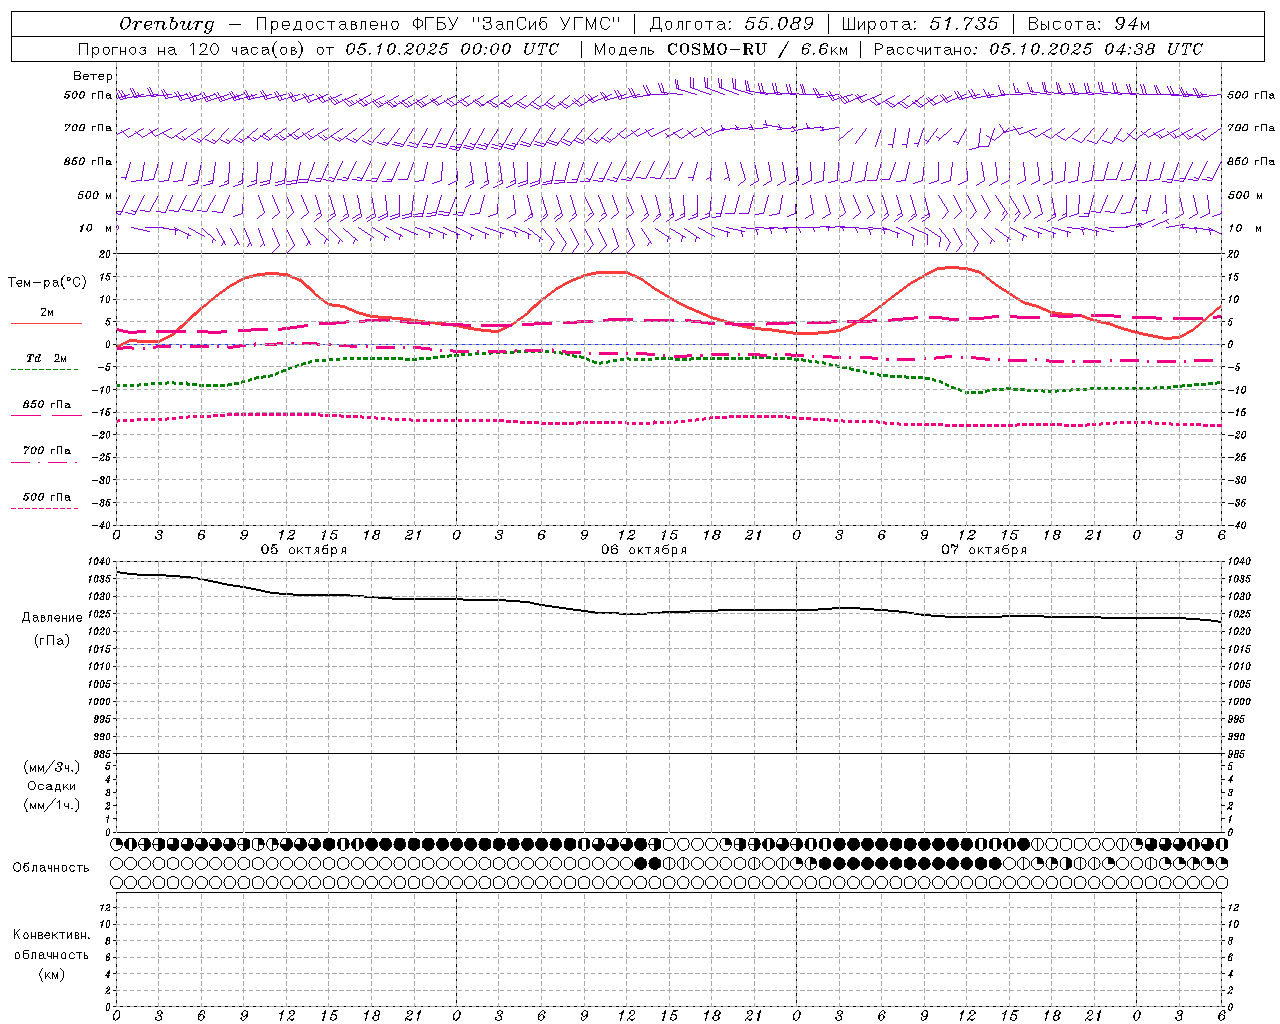Click the Прогноз на 120 часа(ов) text
Screen dimensions: 1280x1024
(191, 49)
